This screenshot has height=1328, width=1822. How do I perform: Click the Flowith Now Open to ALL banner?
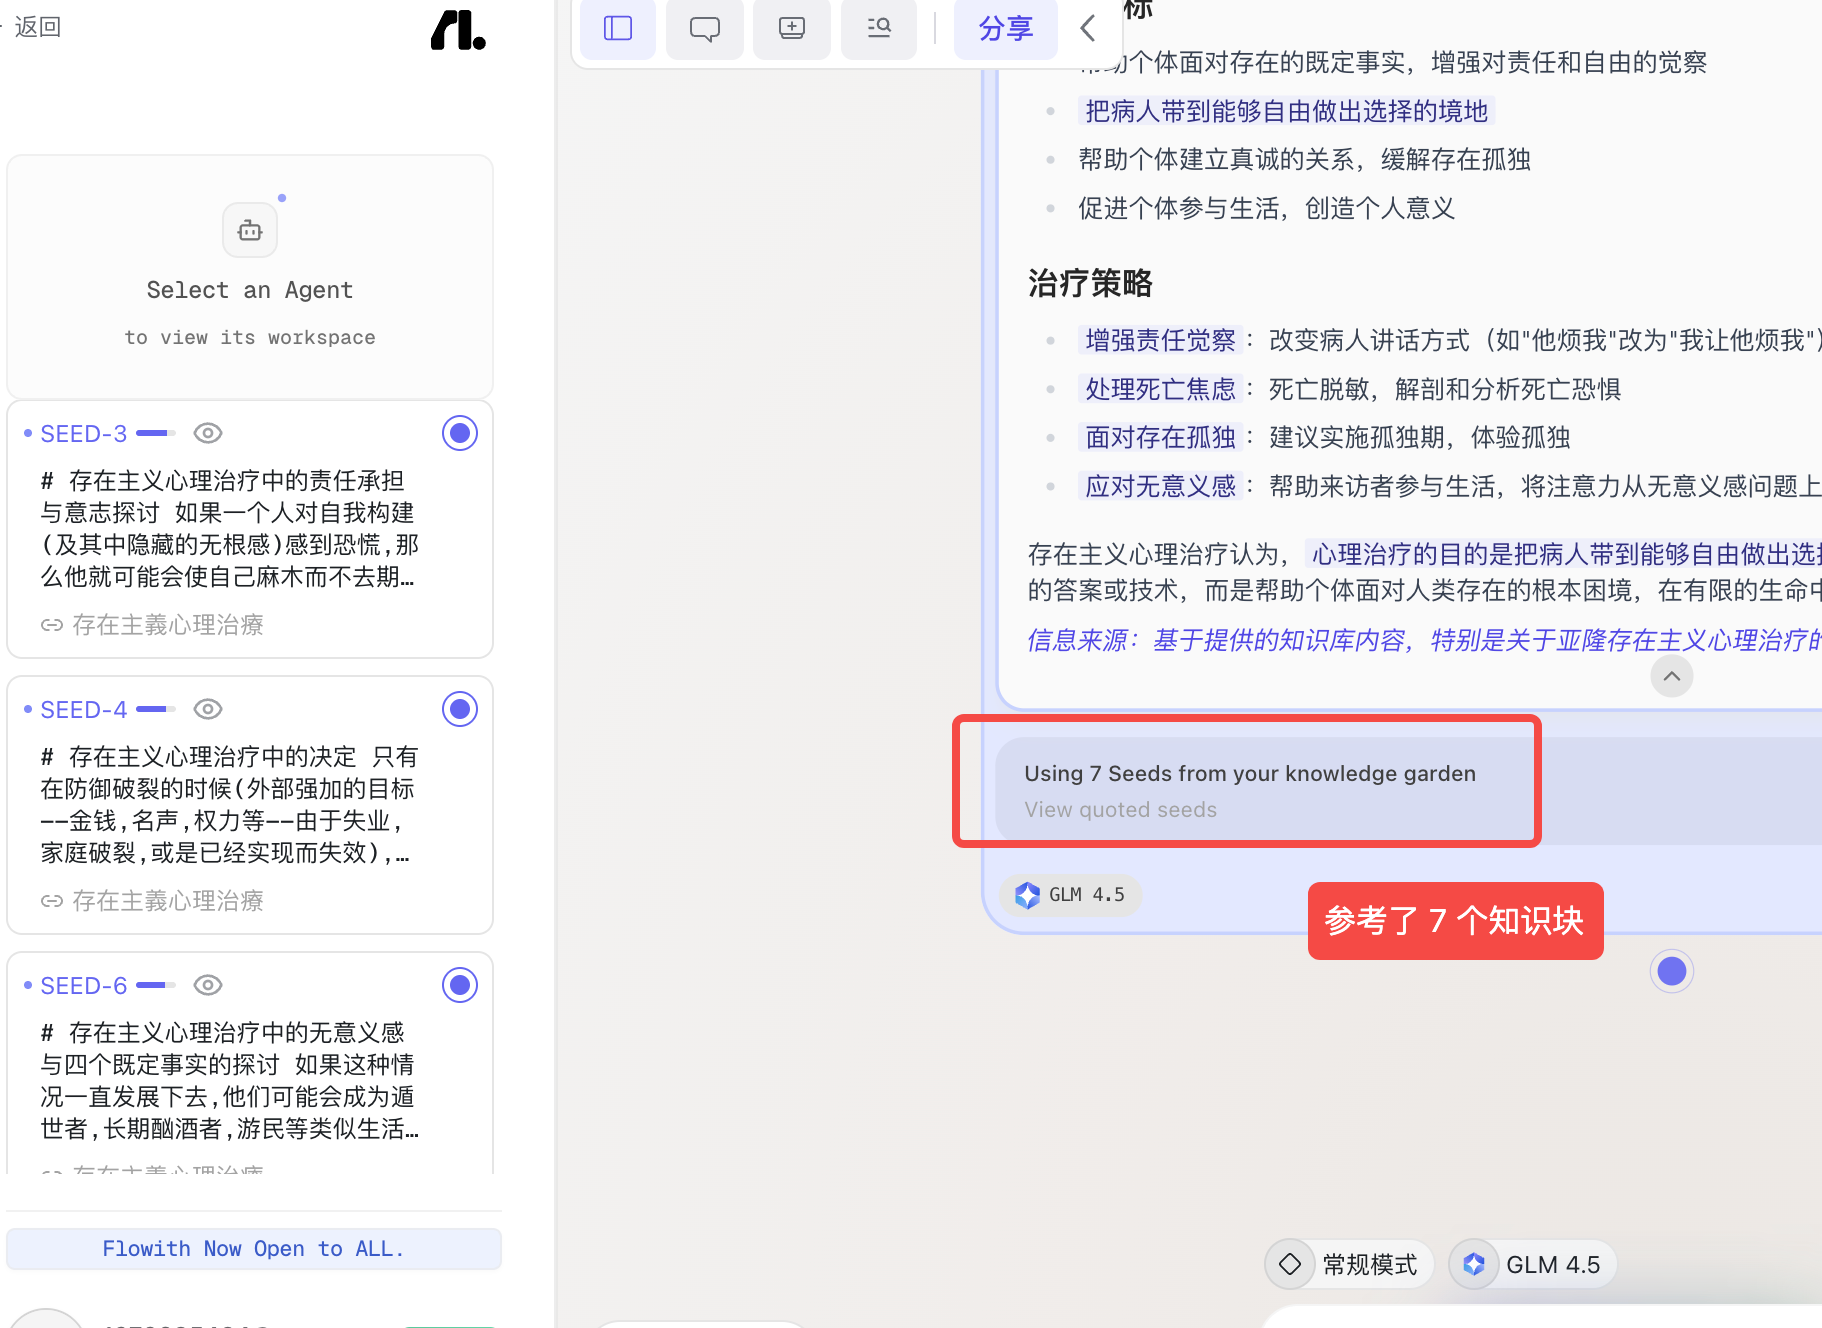coord(254,1248)
